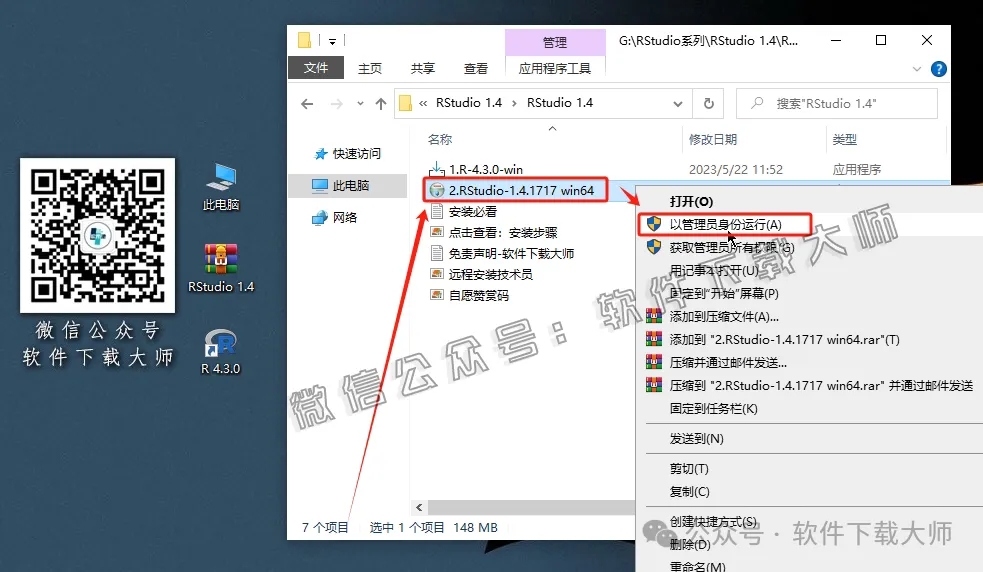Choose 删除(D) in the context menu
983x572 pixels.
pos(690,544)
